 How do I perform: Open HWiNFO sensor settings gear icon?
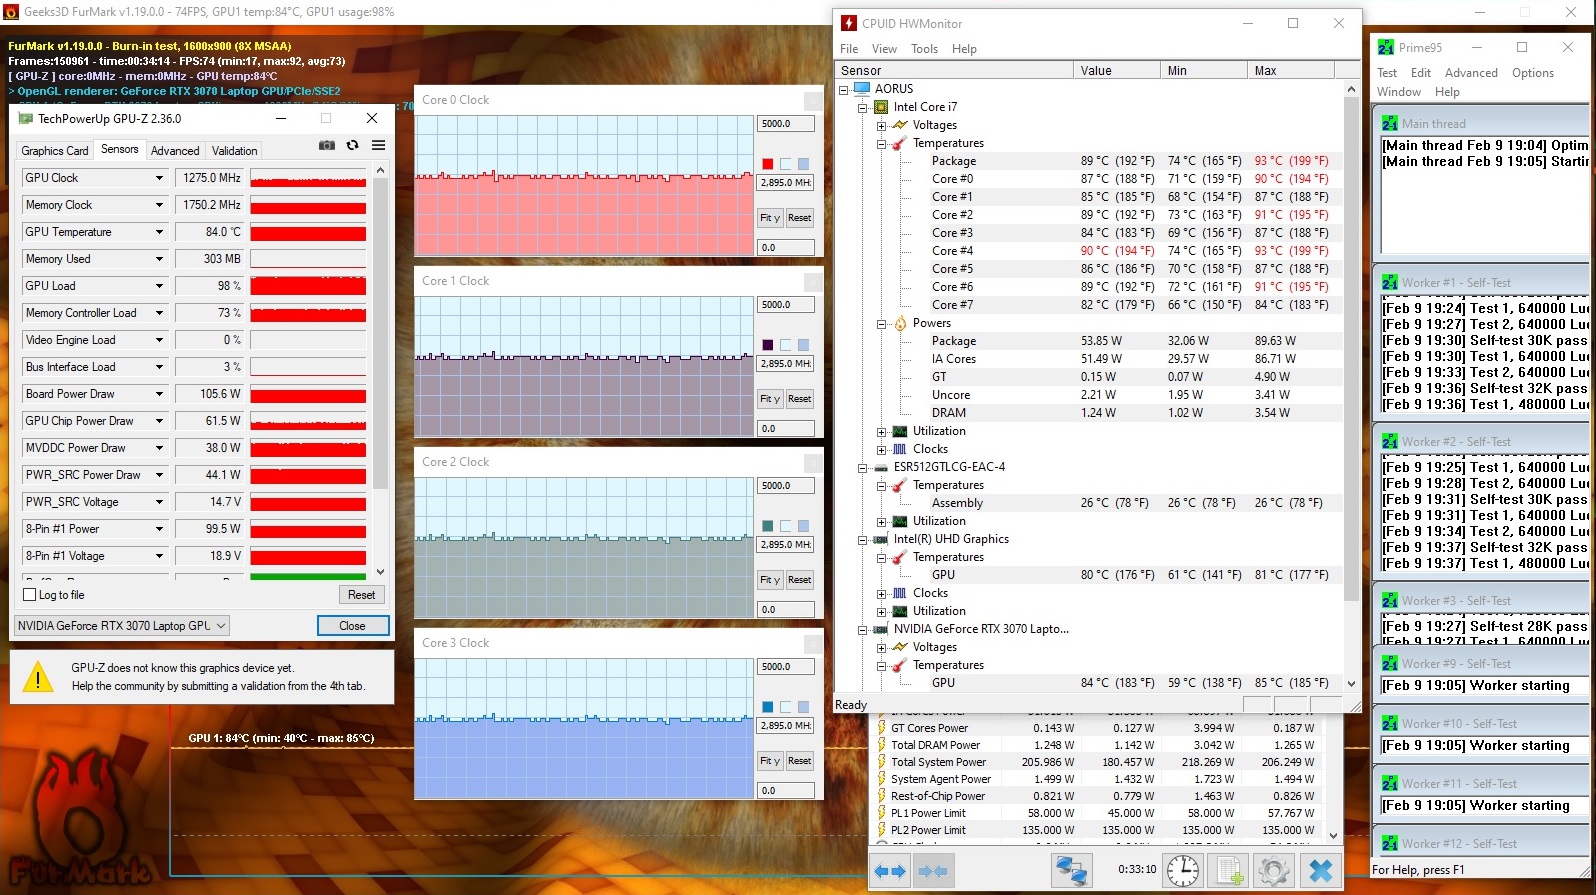[1274, 871]
